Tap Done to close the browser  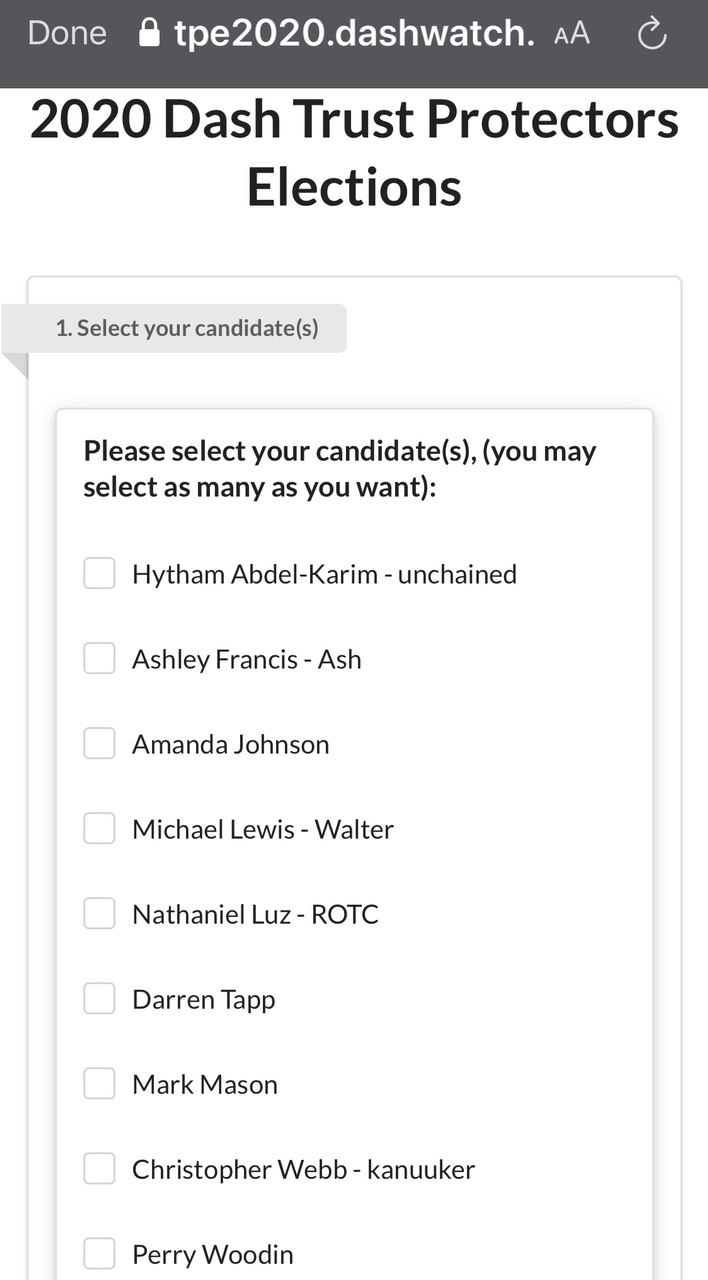67,33
